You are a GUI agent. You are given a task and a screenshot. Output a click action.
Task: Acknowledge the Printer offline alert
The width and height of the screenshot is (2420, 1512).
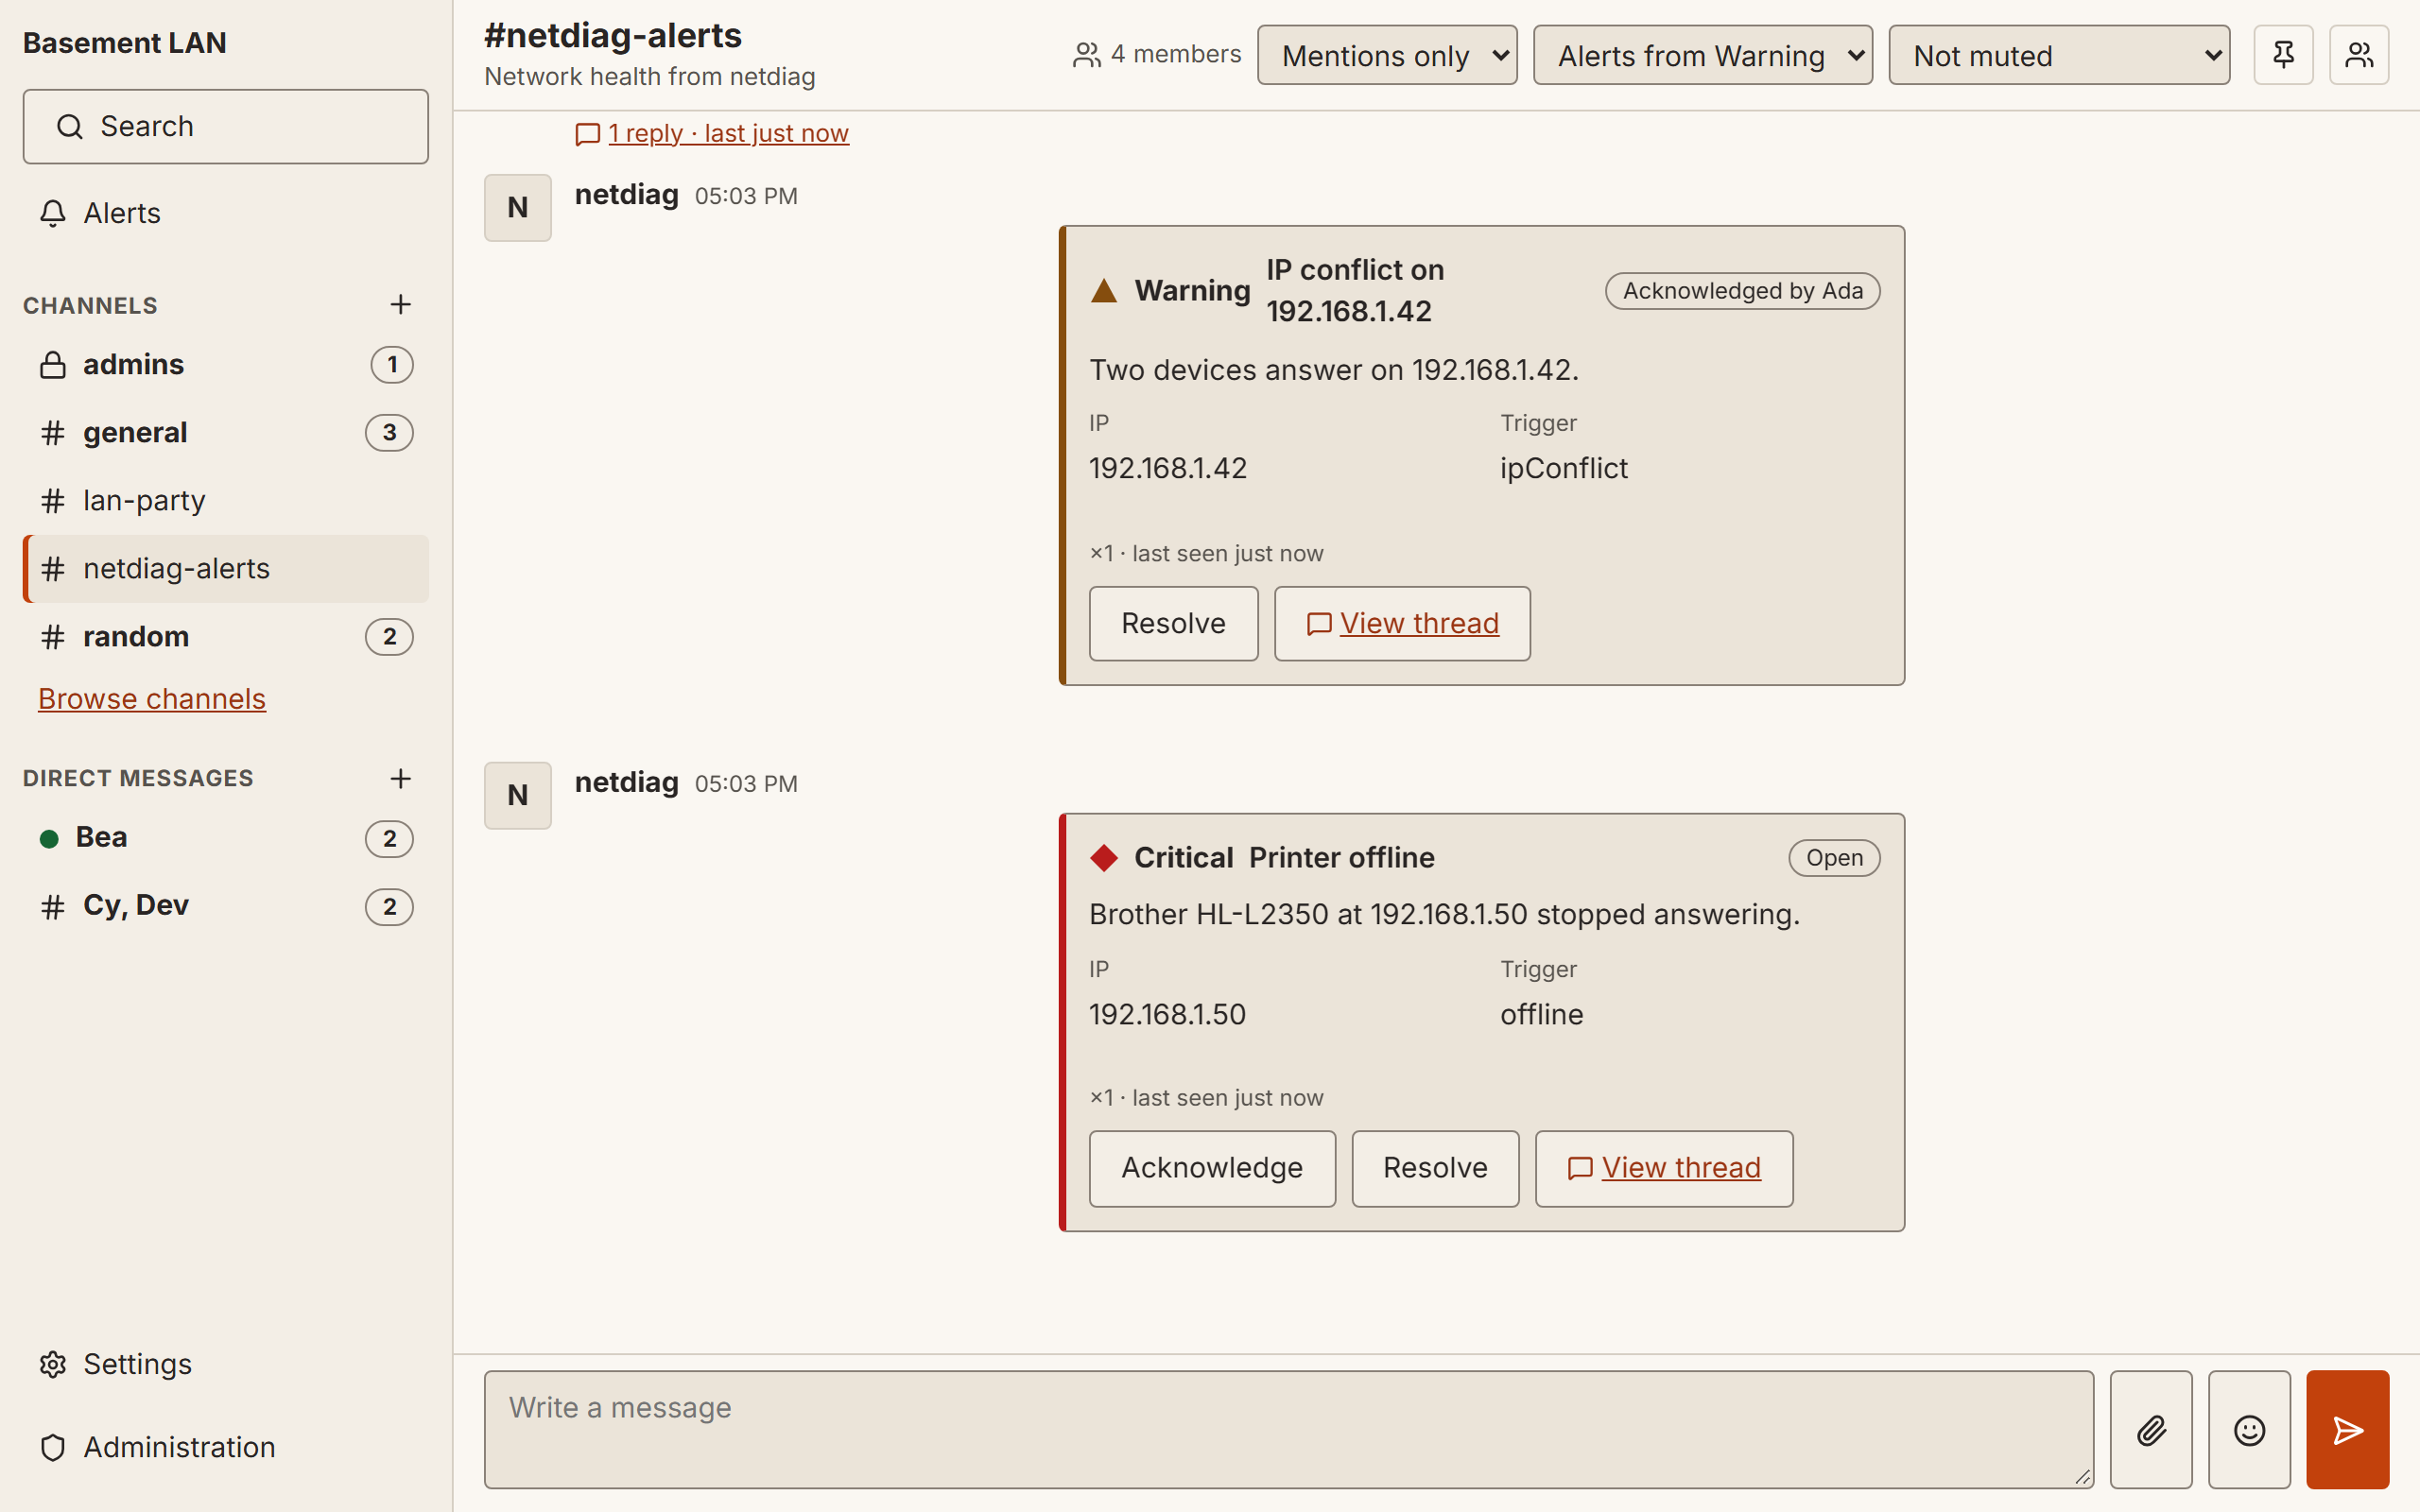[x=1212, y=1168]
